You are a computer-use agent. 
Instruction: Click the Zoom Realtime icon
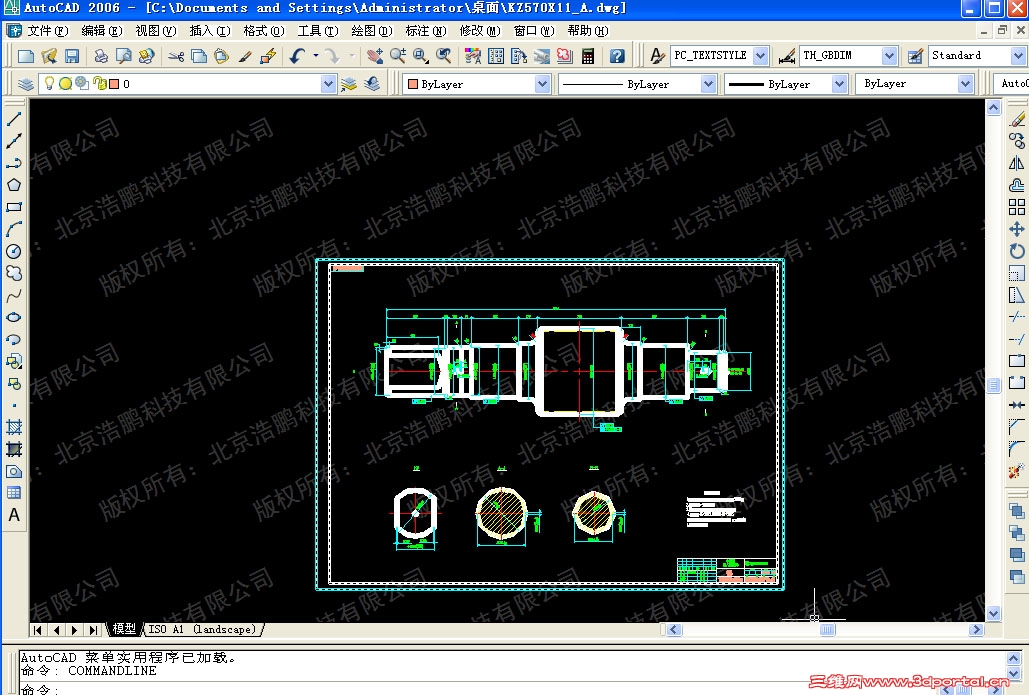tap(398, 56)
